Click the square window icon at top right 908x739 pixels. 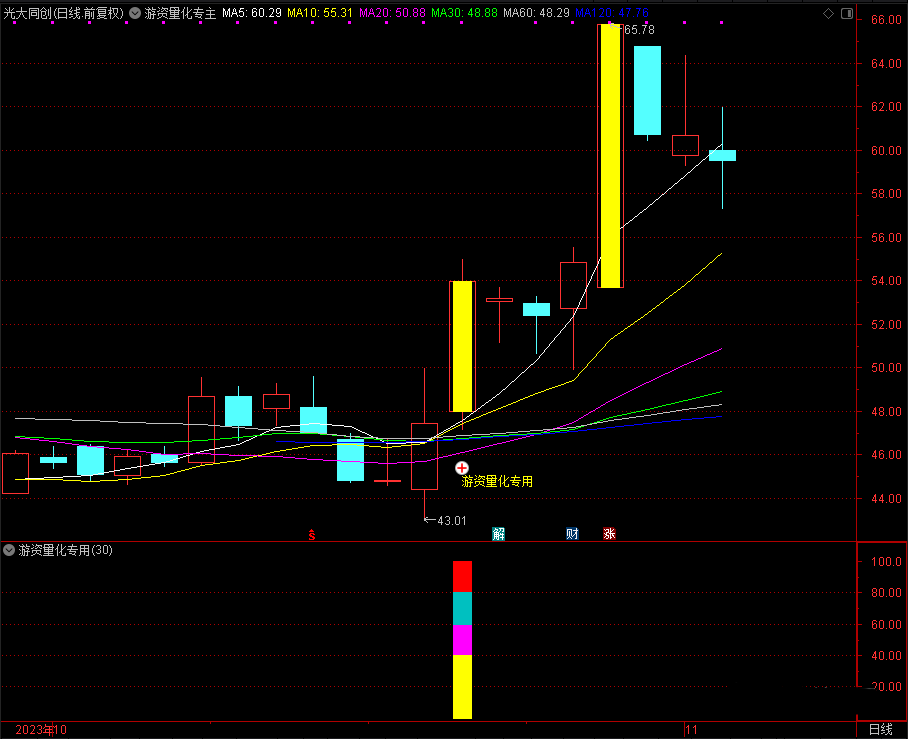coord(847,13)
